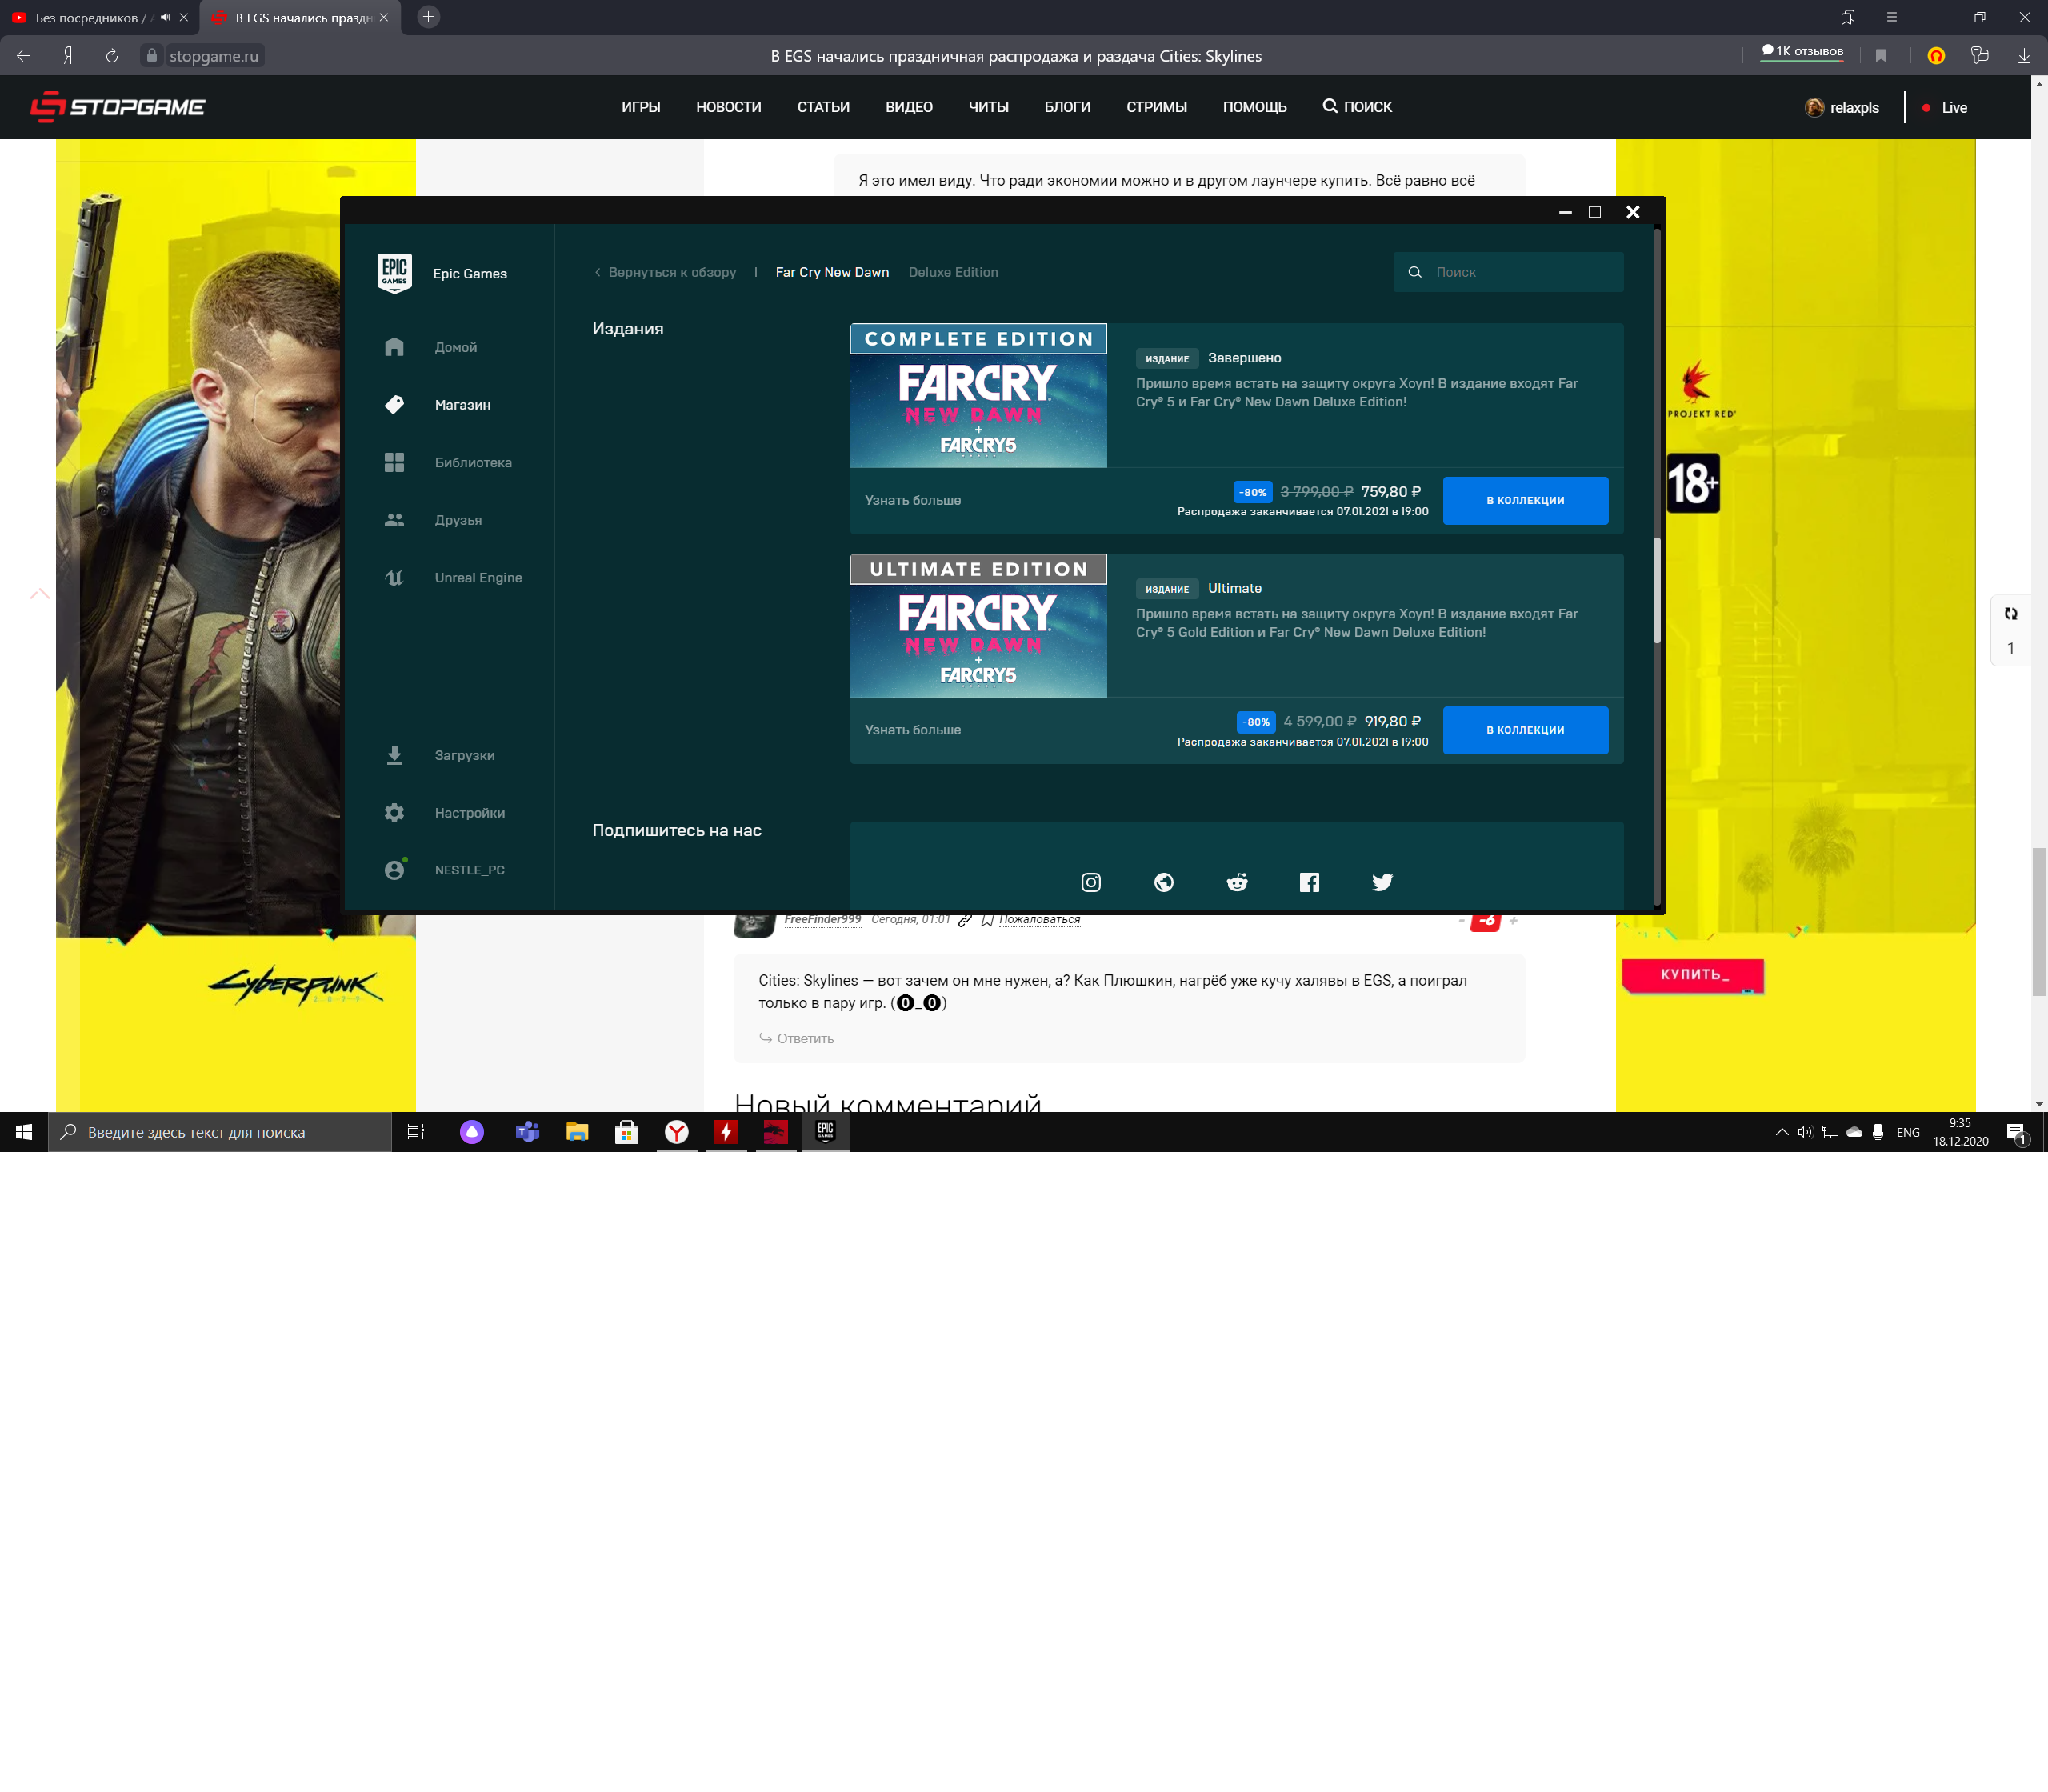Viewport: 2048px width, 1792px height.
Task: Open browser downloads arrow icon
Action: (x=2024, y=56)
